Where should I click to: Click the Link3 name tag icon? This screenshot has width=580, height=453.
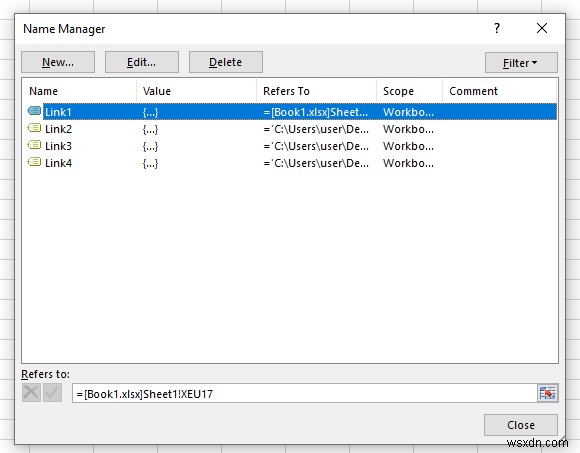[34, 145]
